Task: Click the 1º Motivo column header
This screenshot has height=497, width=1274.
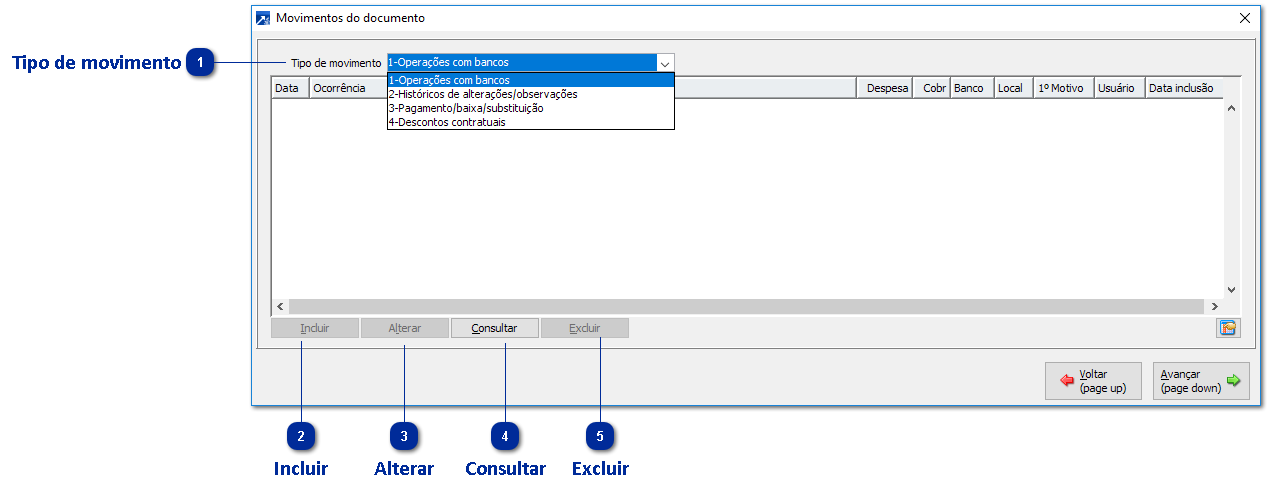Action: 1064,88
